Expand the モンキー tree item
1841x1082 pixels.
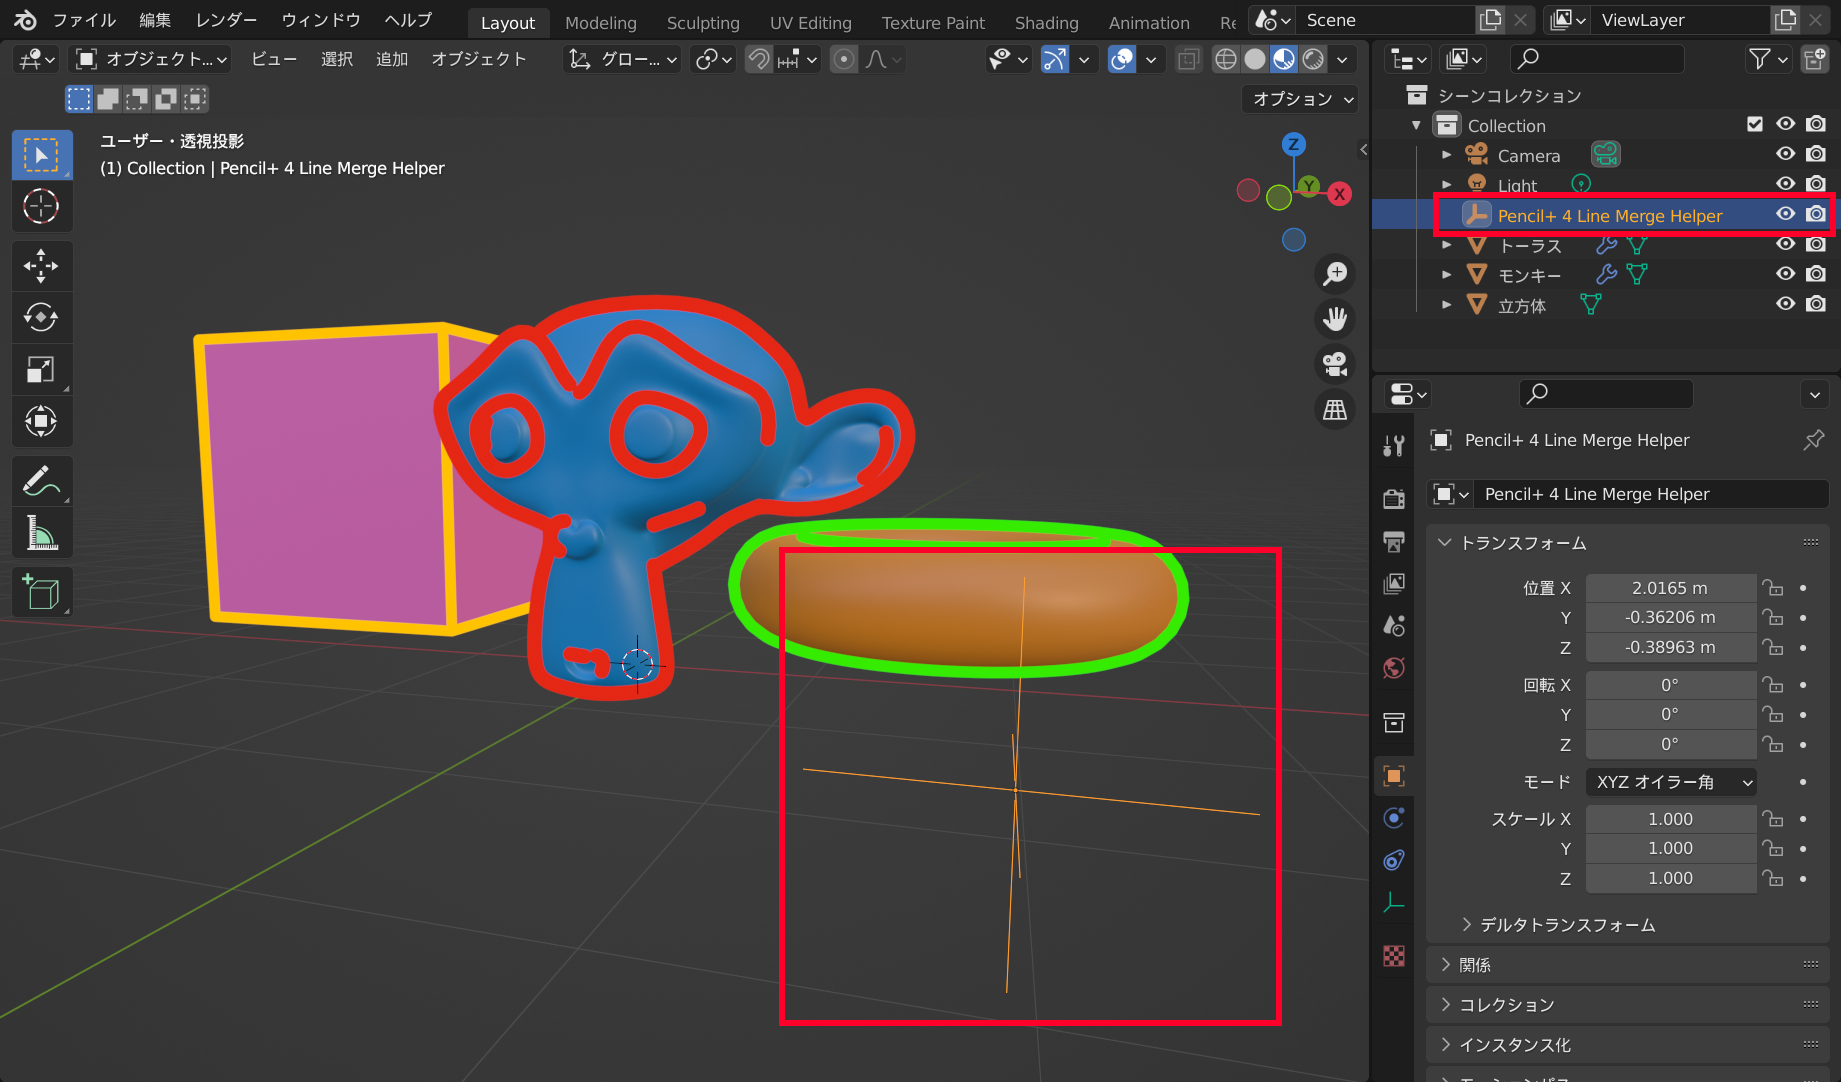(x=1446, y=275)
